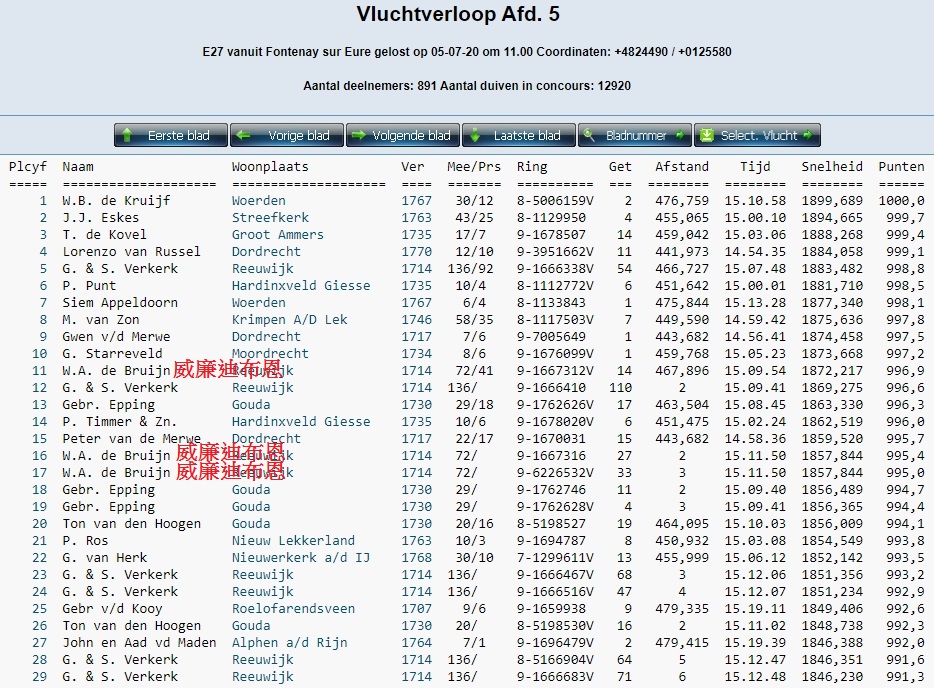Click the name Peter van de Merwe
The width and height of the screenshot is (934, 688).
tap(132, 439)
